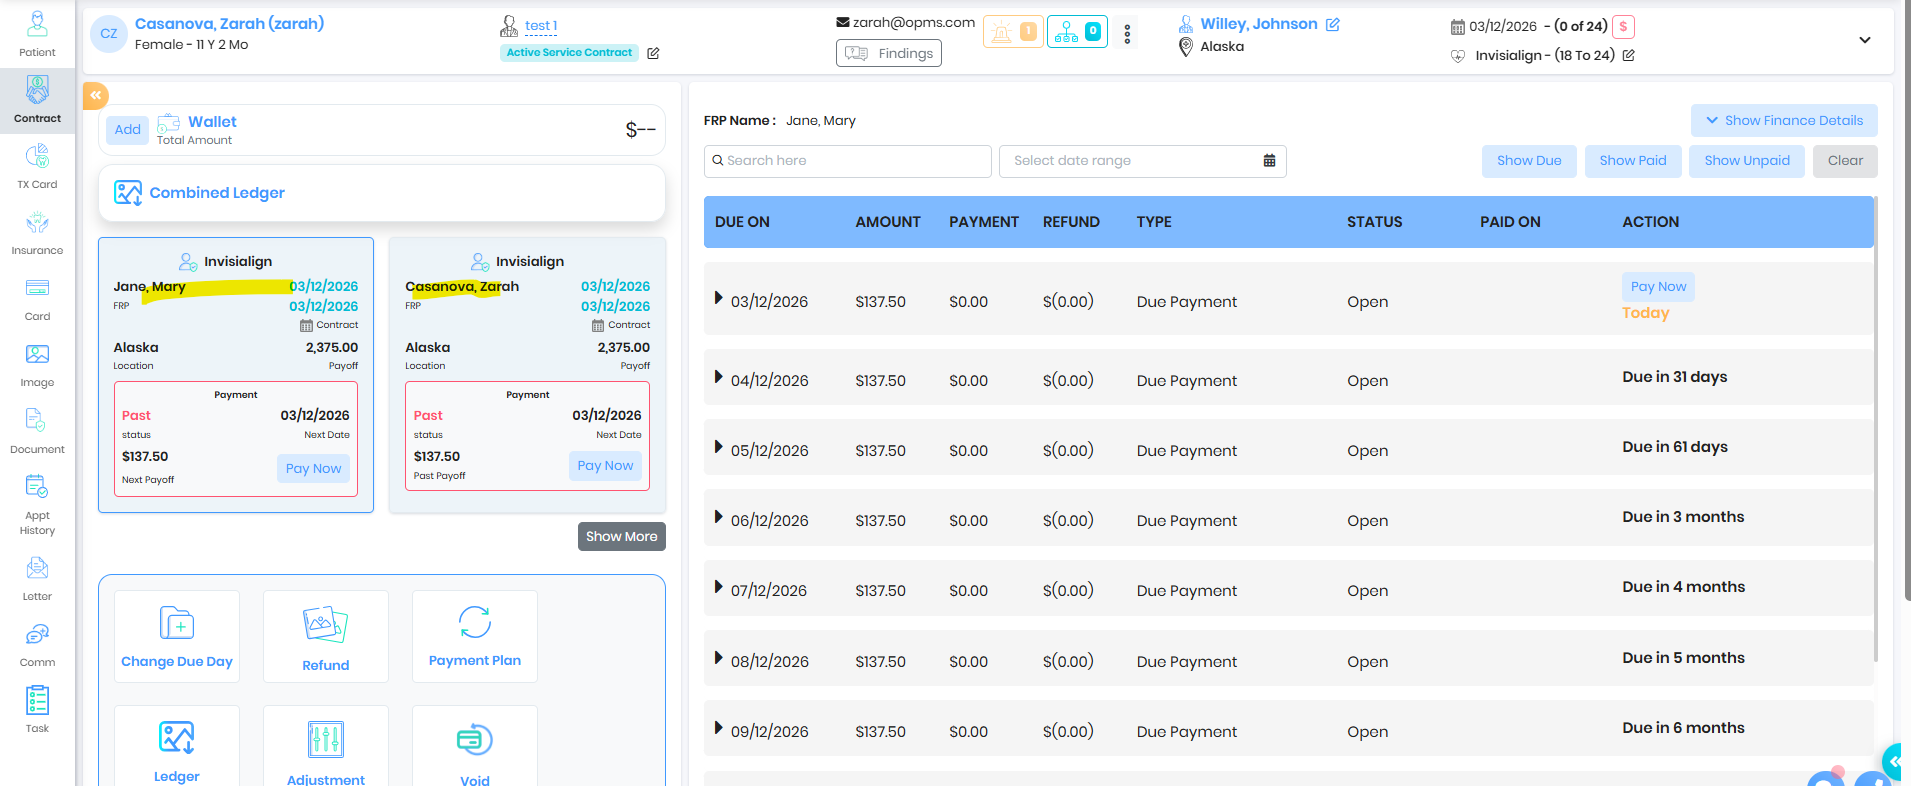Open the three-dot more options menu
The image size is (1911, 786).
pyautogui.click(x=1127, y=34)
